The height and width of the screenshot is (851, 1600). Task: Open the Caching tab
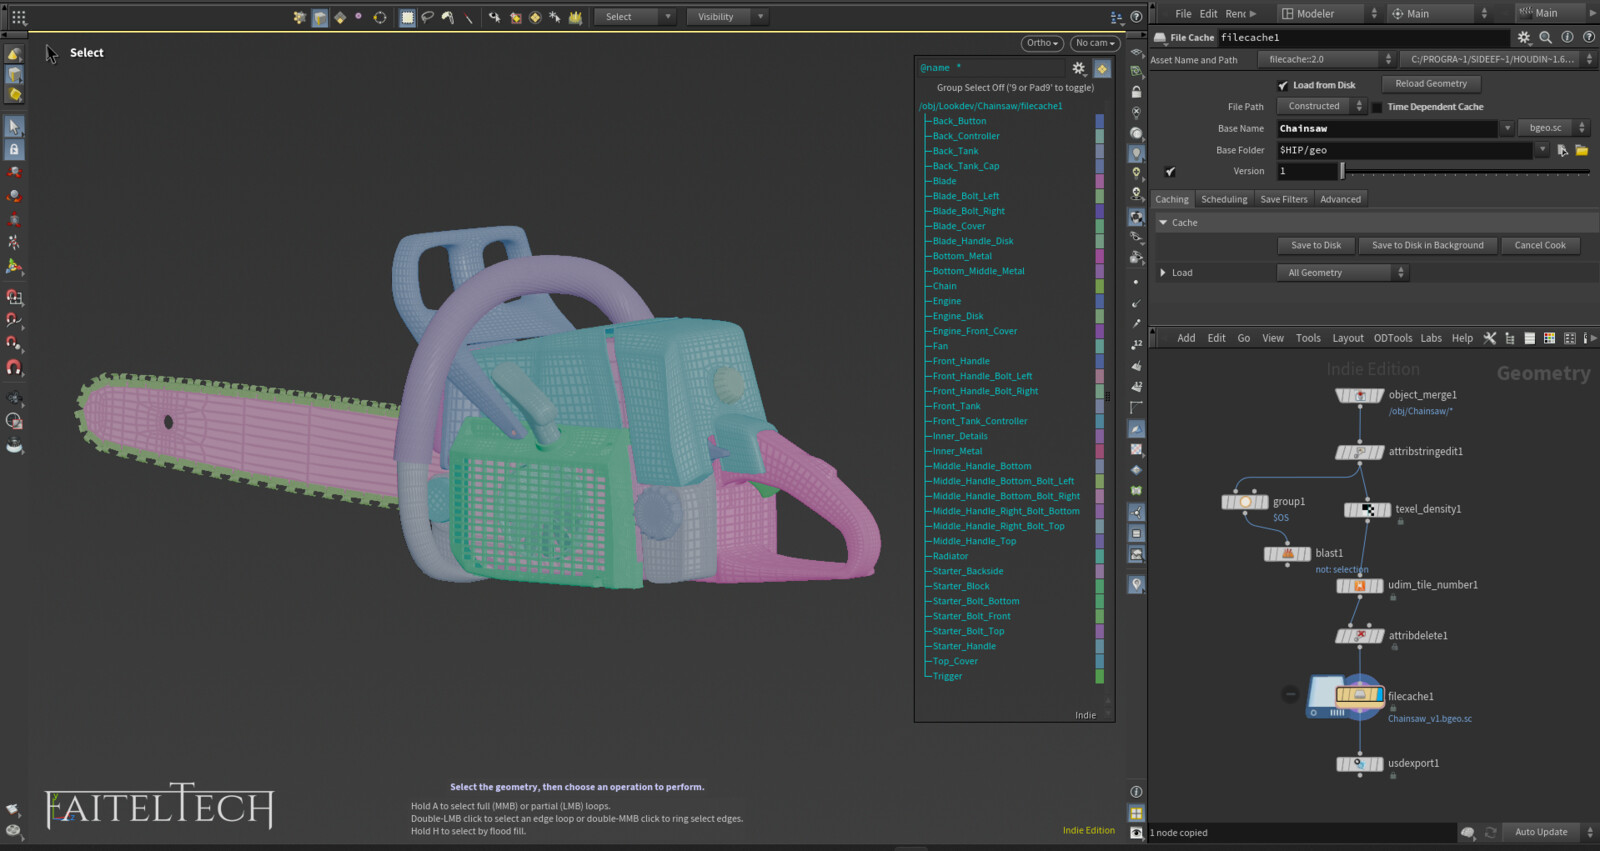[1172, 199]
